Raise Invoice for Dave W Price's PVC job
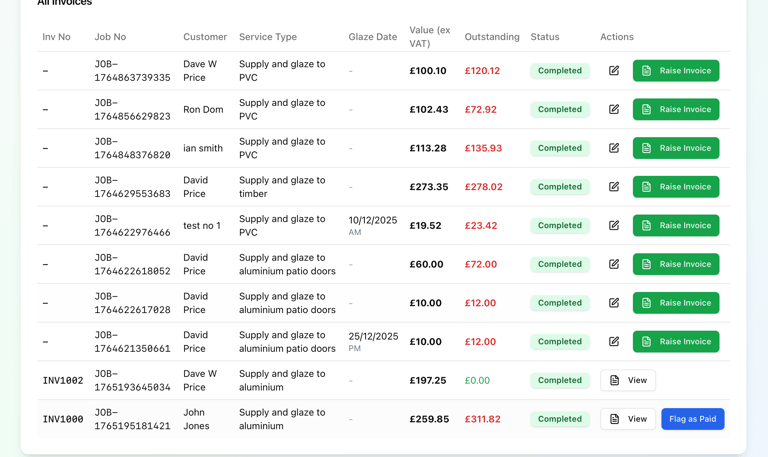This screenshot has width=768, height=457. pyautogui.click(x=676, y=71)
